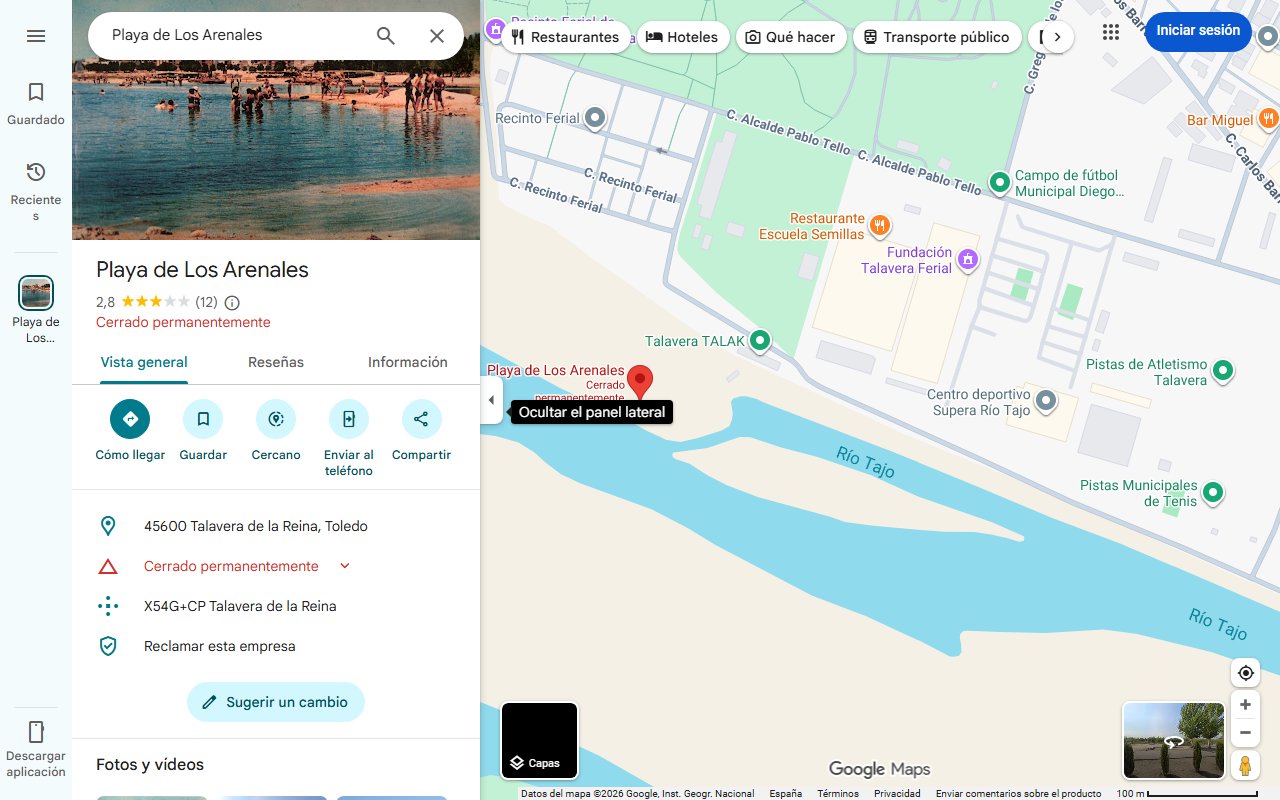Click the search magnifying glass icon
The width and height of the screenshot is (1280, 800).
pos(385,35)
